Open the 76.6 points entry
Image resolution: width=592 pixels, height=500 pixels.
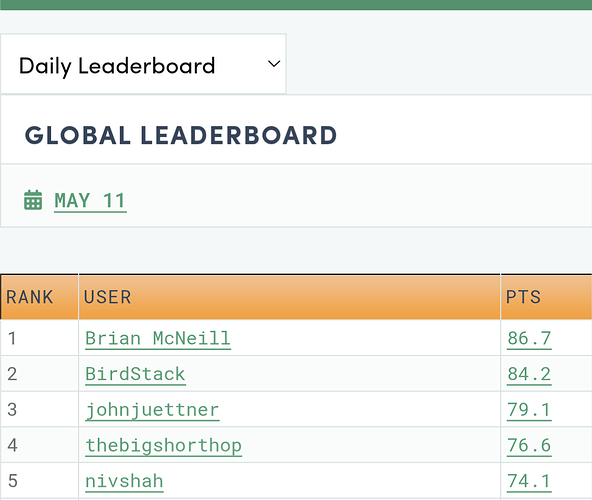(529, 446)
